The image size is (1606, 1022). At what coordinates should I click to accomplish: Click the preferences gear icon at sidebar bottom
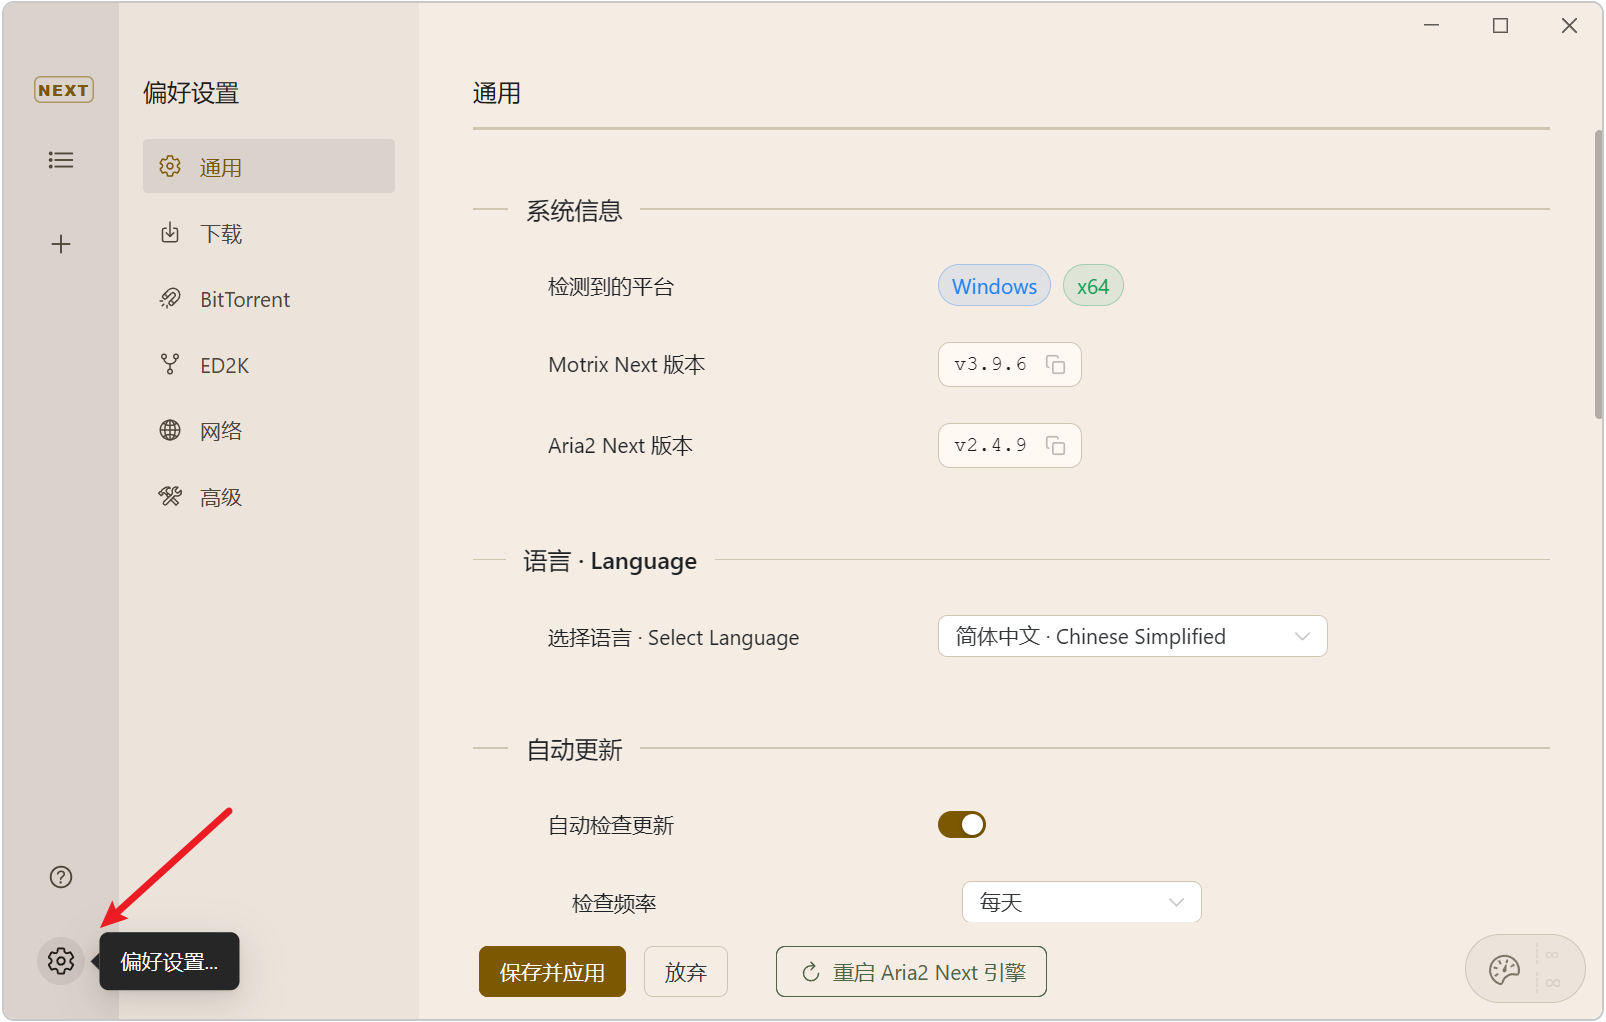61,961
